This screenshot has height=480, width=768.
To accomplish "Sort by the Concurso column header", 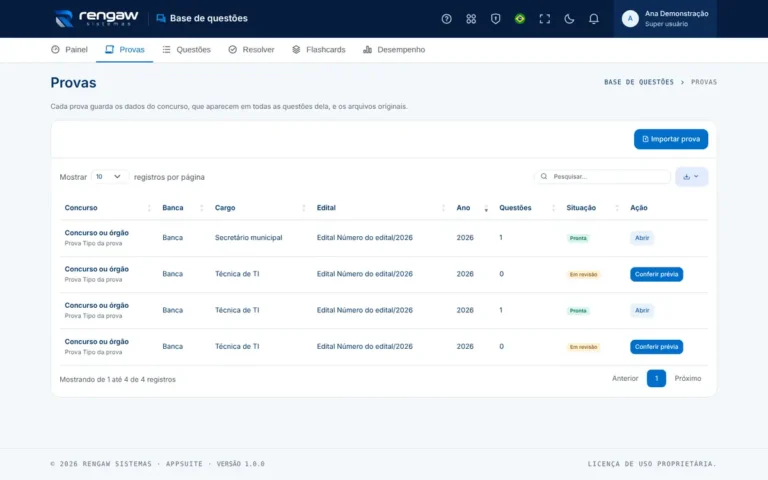I will pyautogui.click(x=107, y=208).
